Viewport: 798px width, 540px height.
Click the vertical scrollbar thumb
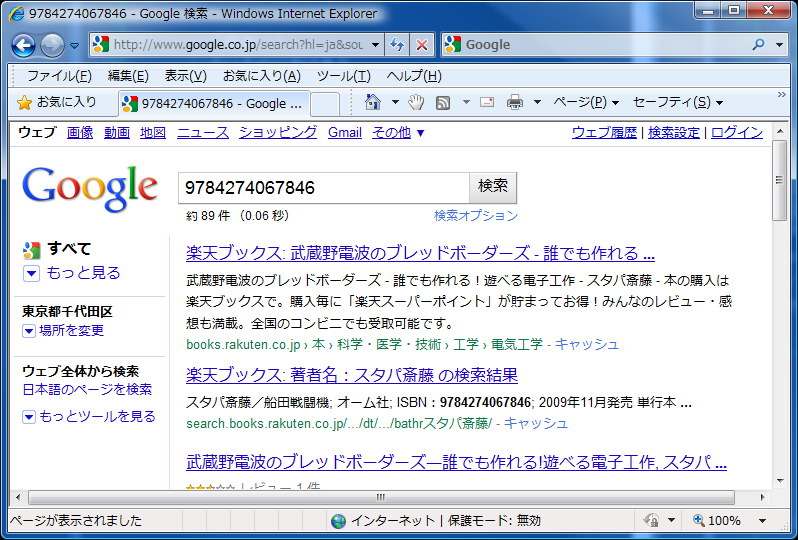pos(779,181)
